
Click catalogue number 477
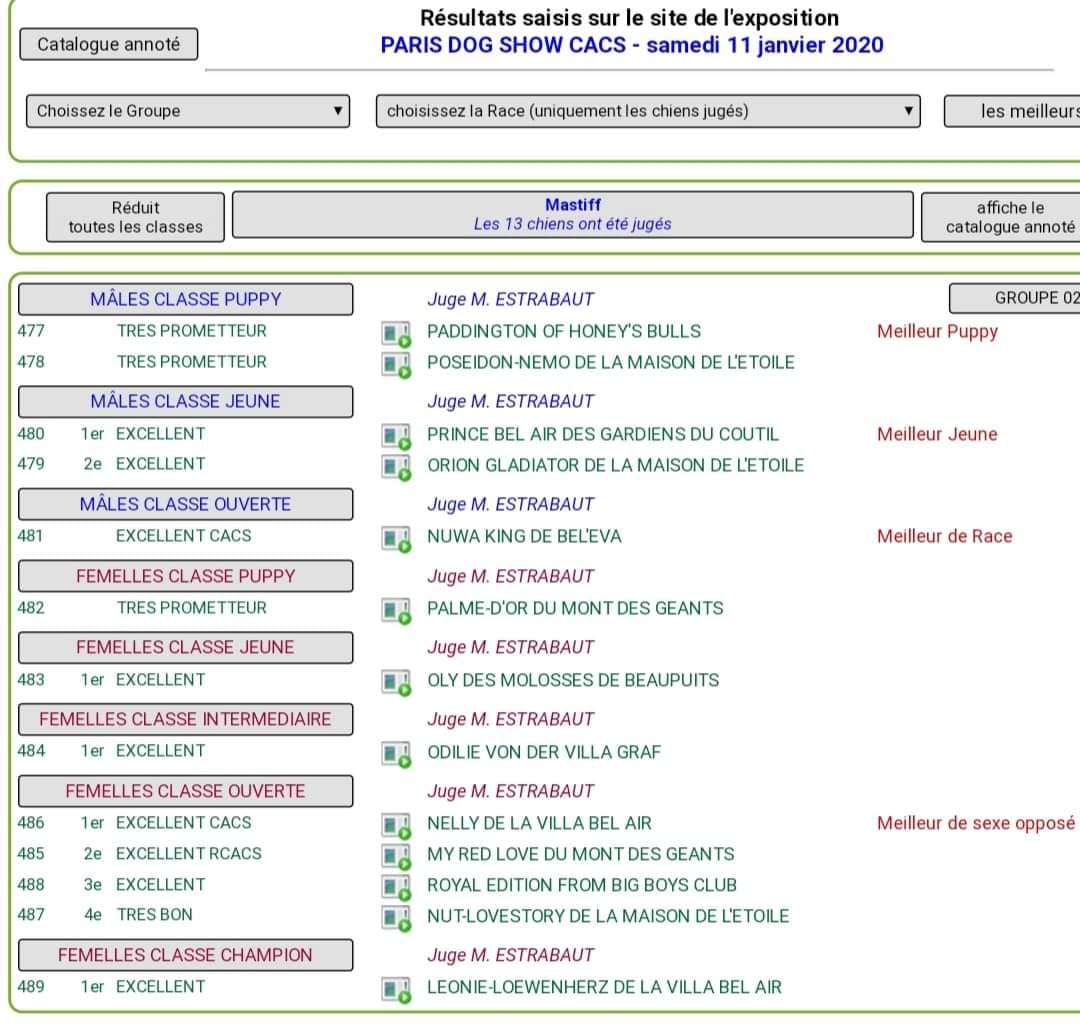[31, 331]
